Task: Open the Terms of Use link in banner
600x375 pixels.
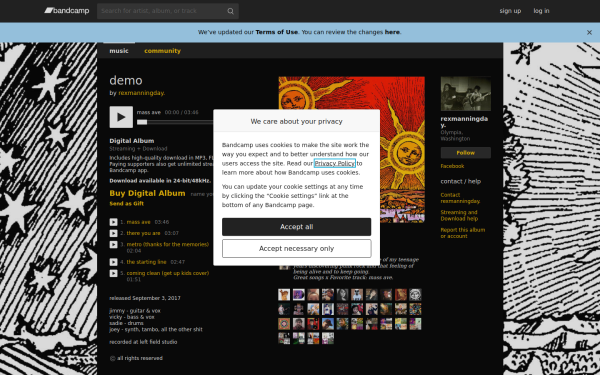Action: click(276, 32)
